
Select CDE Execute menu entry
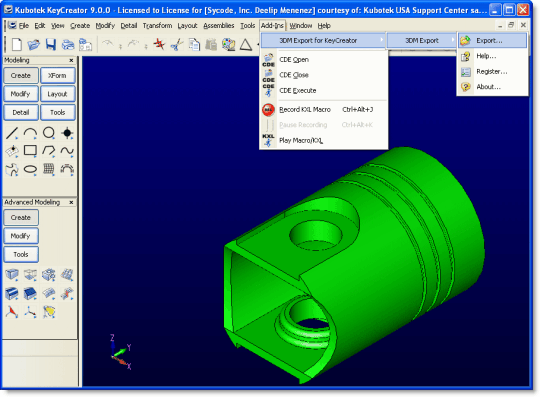[x=323, y=91]
